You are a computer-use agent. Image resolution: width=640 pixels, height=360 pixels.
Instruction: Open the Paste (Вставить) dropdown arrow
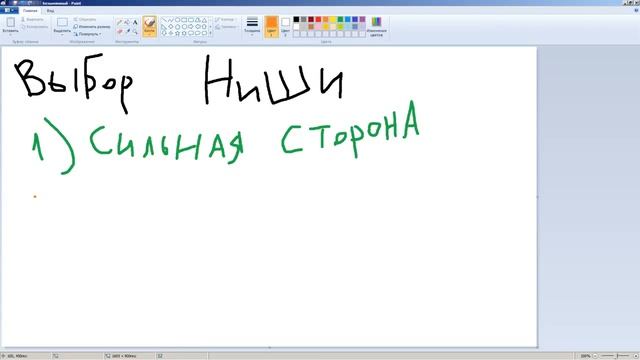click(x=10, y=34)
